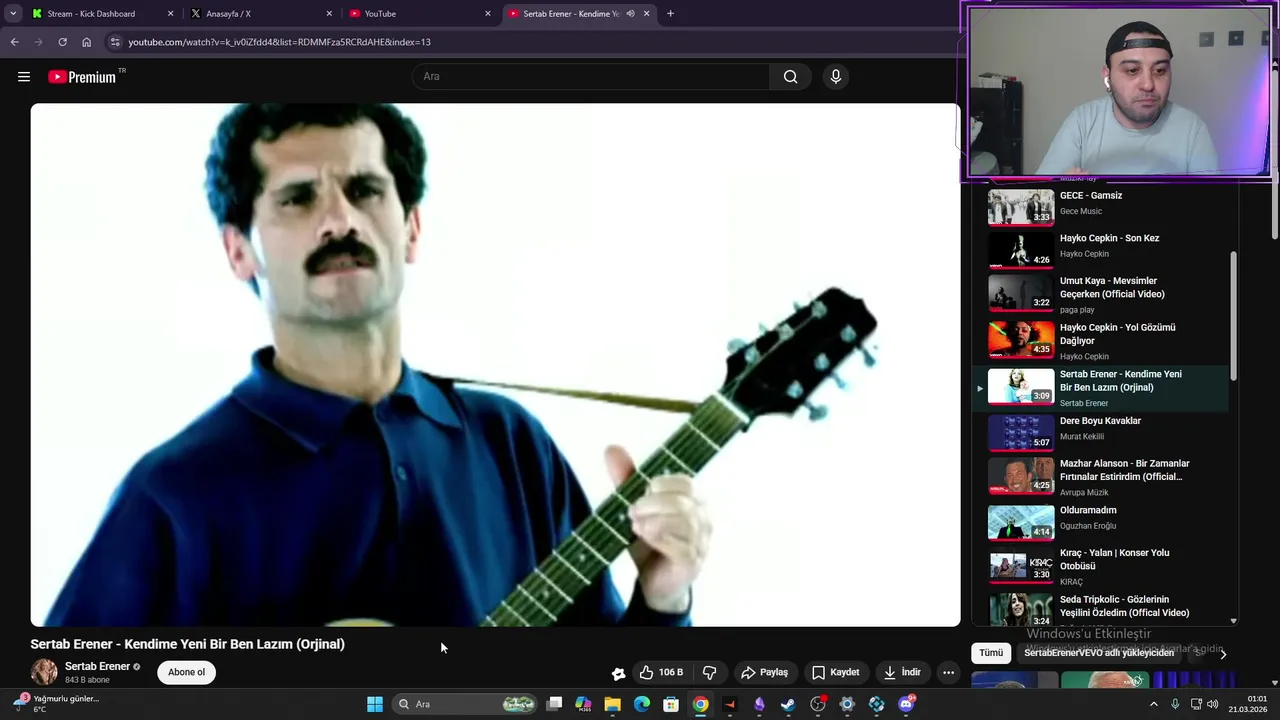
Task: Open the Sertab Erener channel name link
Action: (x=97, y=666)
